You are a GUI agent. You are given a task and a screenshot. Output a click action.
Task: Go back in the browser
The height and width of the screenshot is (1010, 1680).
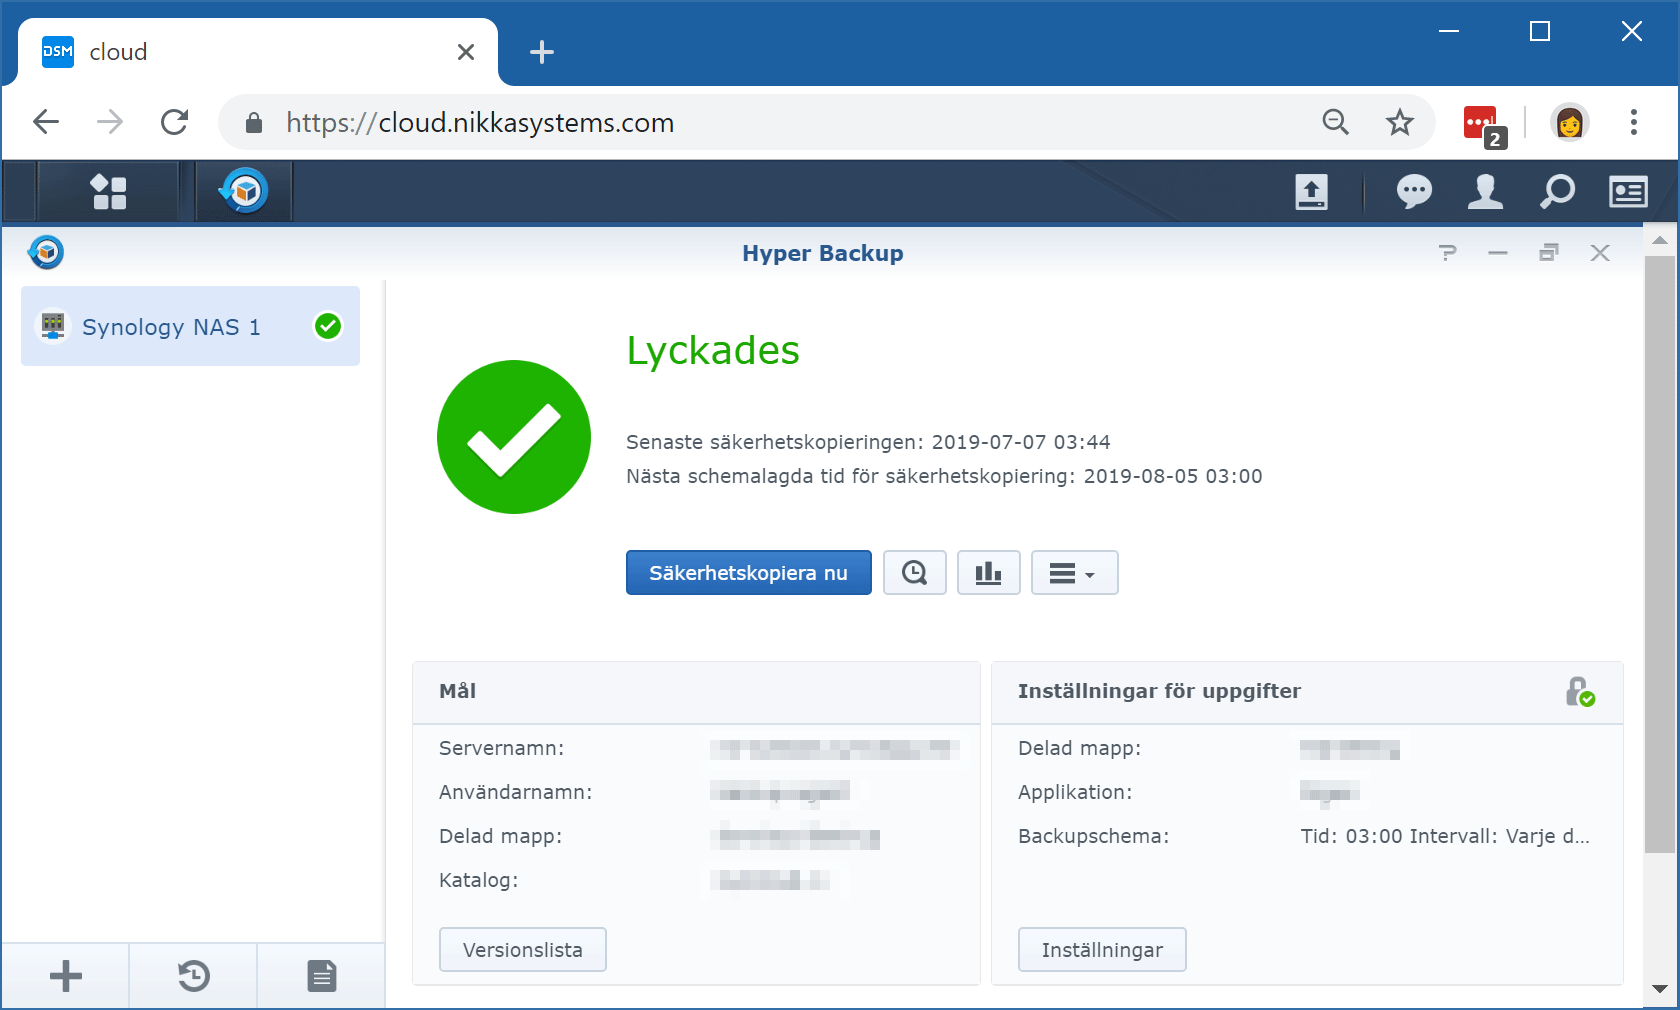tap(46, 122)
